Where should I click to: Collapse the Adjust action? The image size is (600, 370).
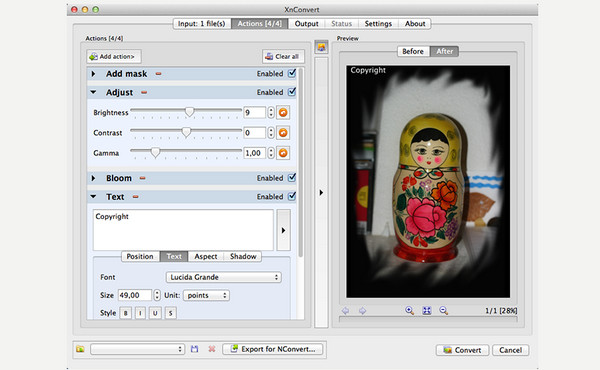[93, 92]
